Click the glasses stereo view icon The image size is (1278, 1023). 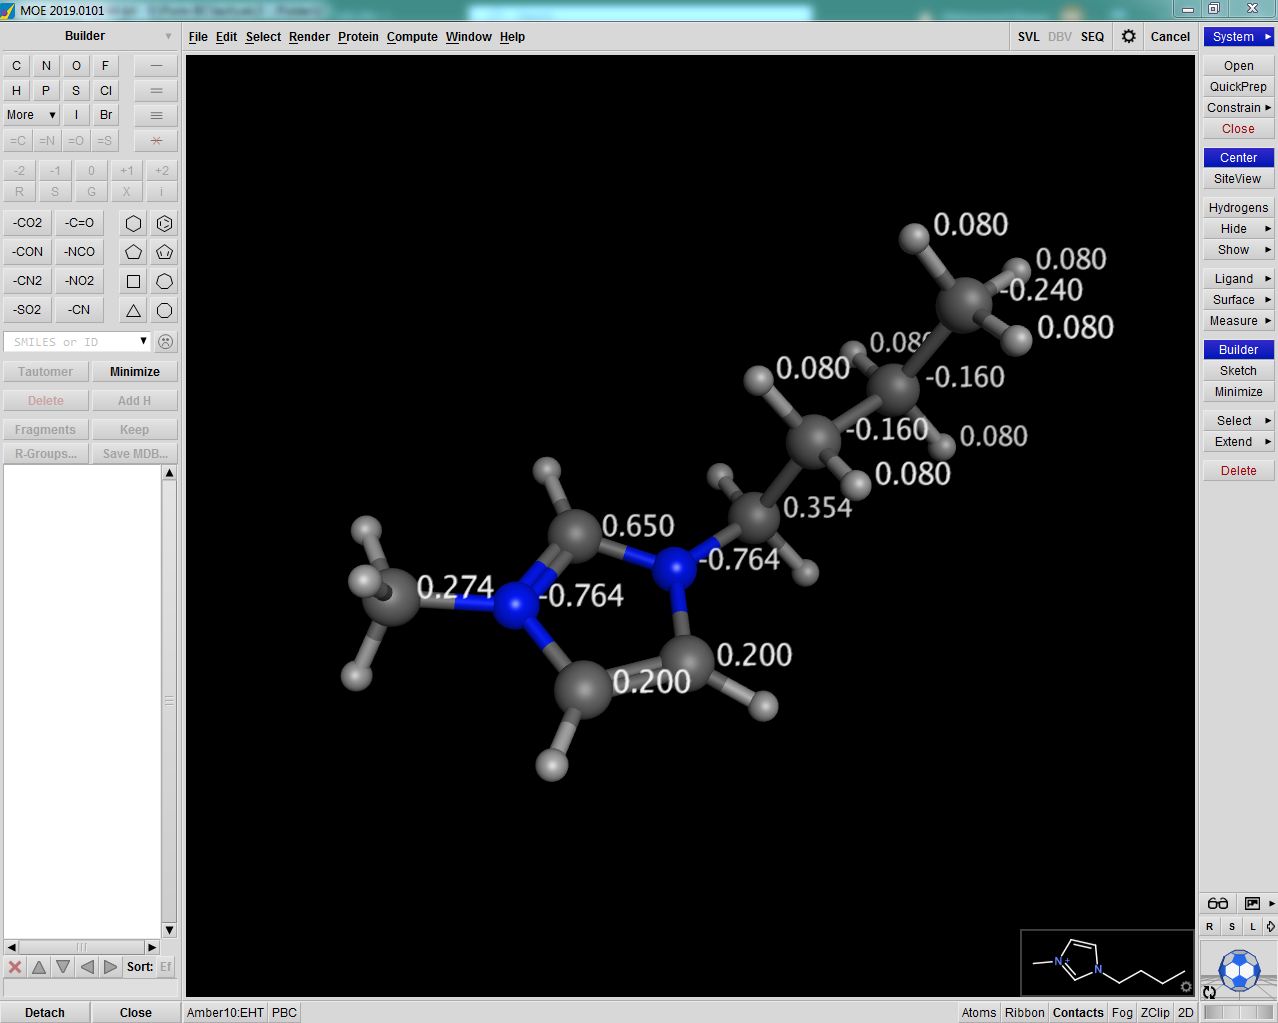click(x=1217, y=903)
